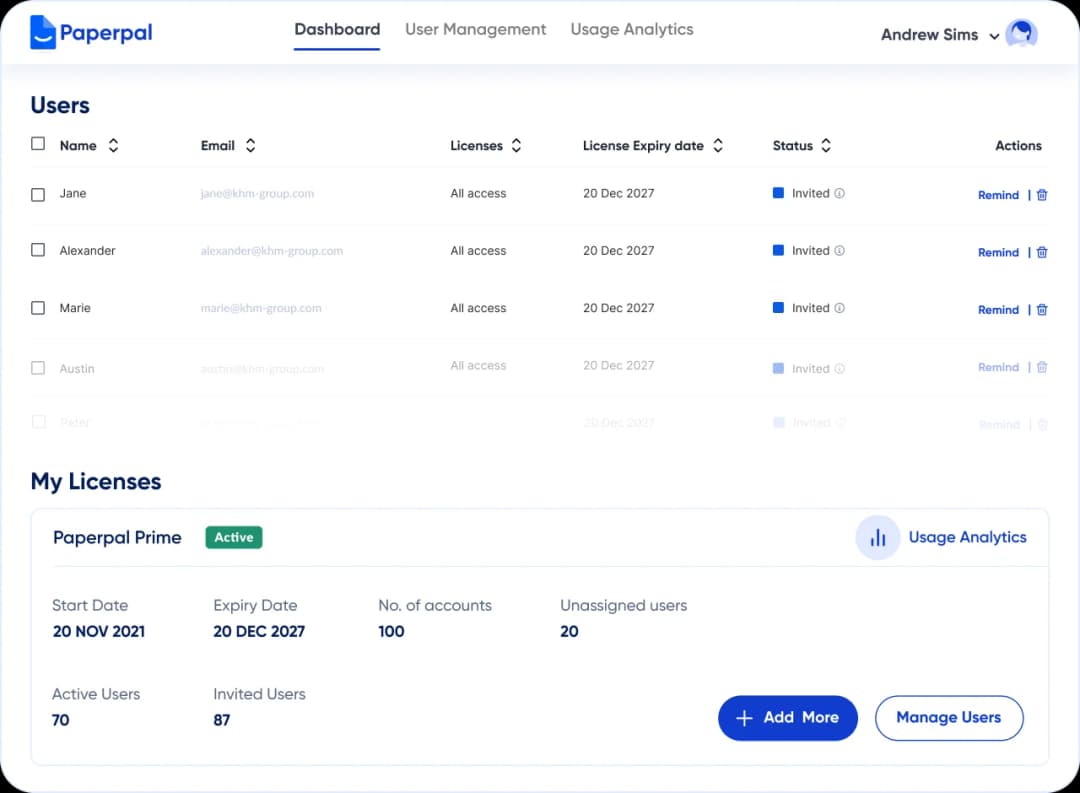The height and width of the screenshot is (793, 1080).
Task: Click the Invited Users count 87
Action: pos(221,720)
